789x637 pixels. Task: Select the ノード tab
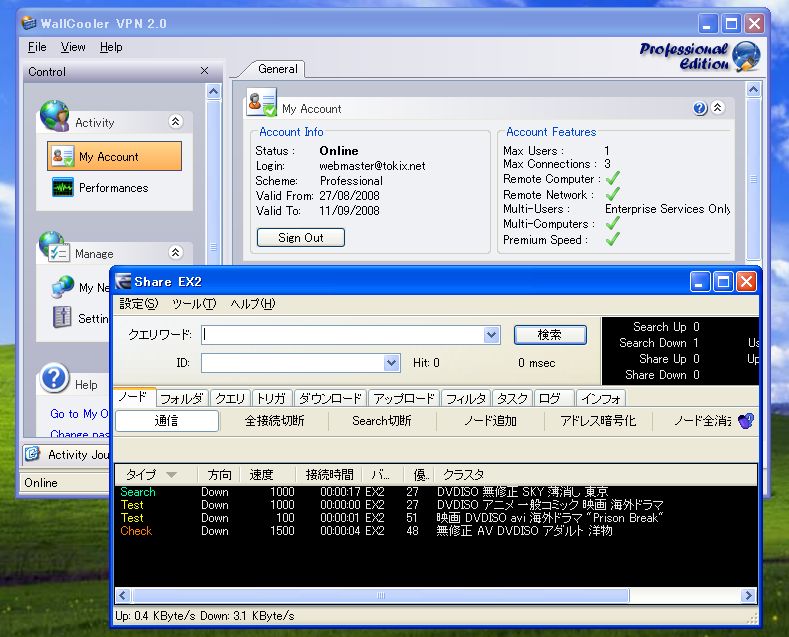click(134, 397)
